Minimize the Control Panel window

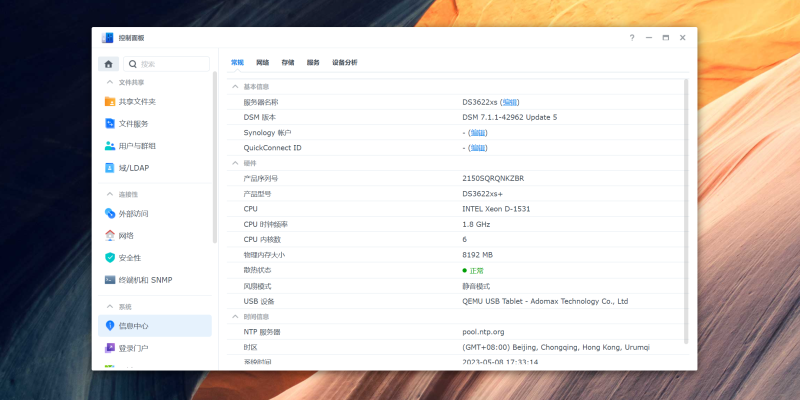(648, 38)
